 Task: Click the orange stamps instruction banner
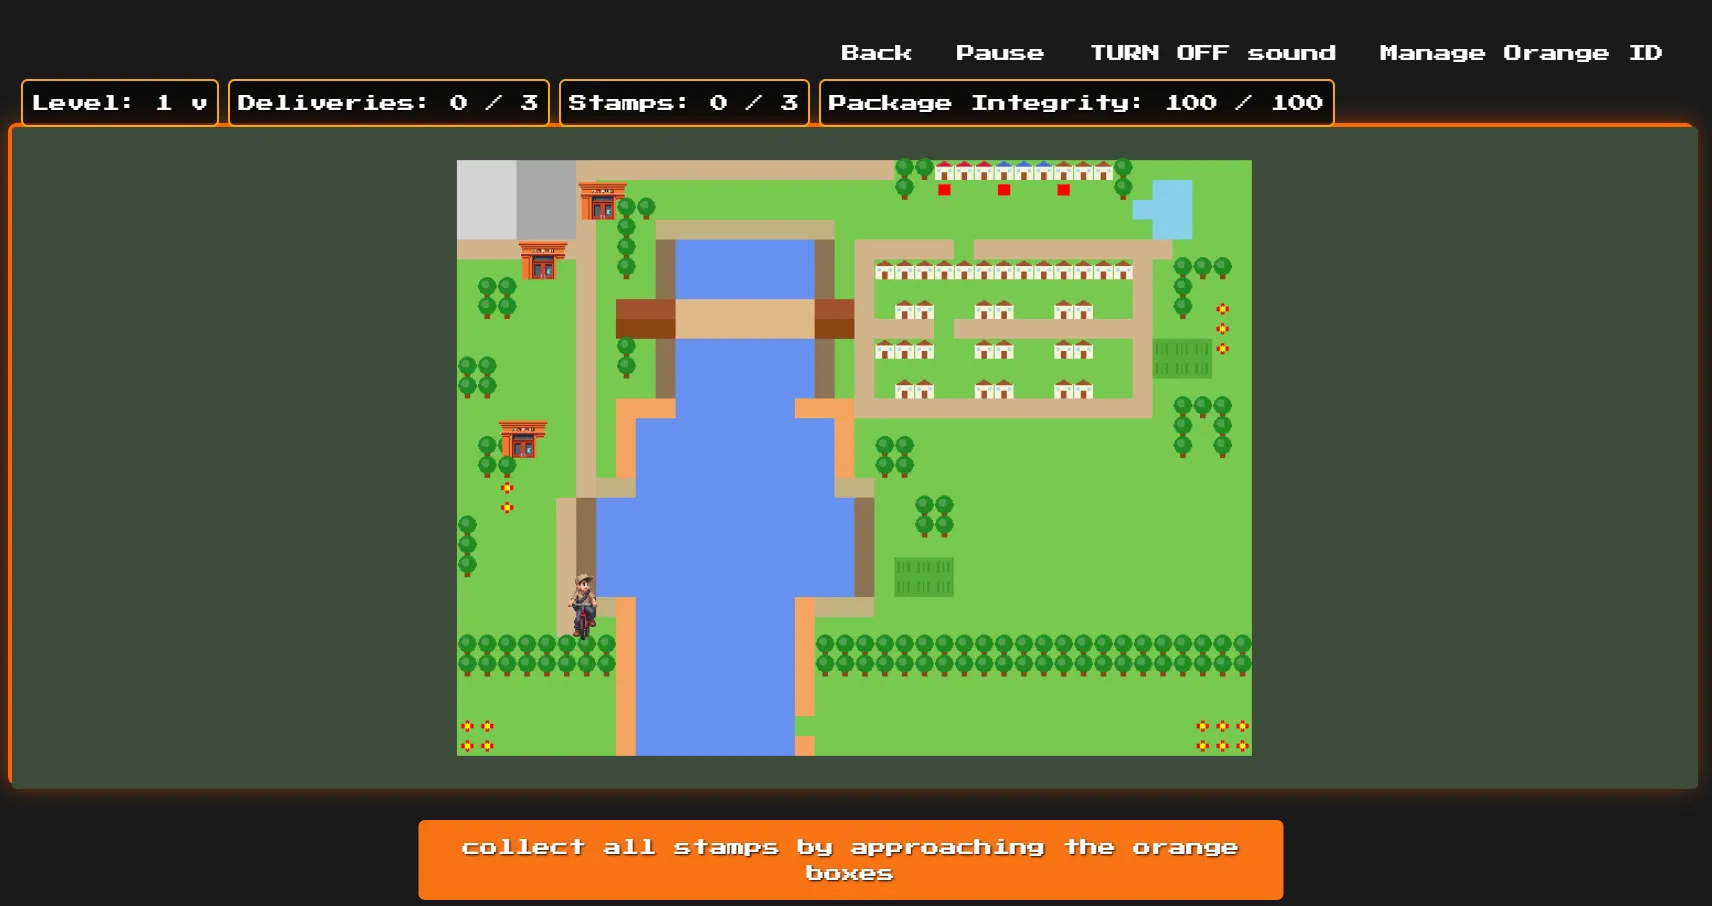[x=849, y=858]
